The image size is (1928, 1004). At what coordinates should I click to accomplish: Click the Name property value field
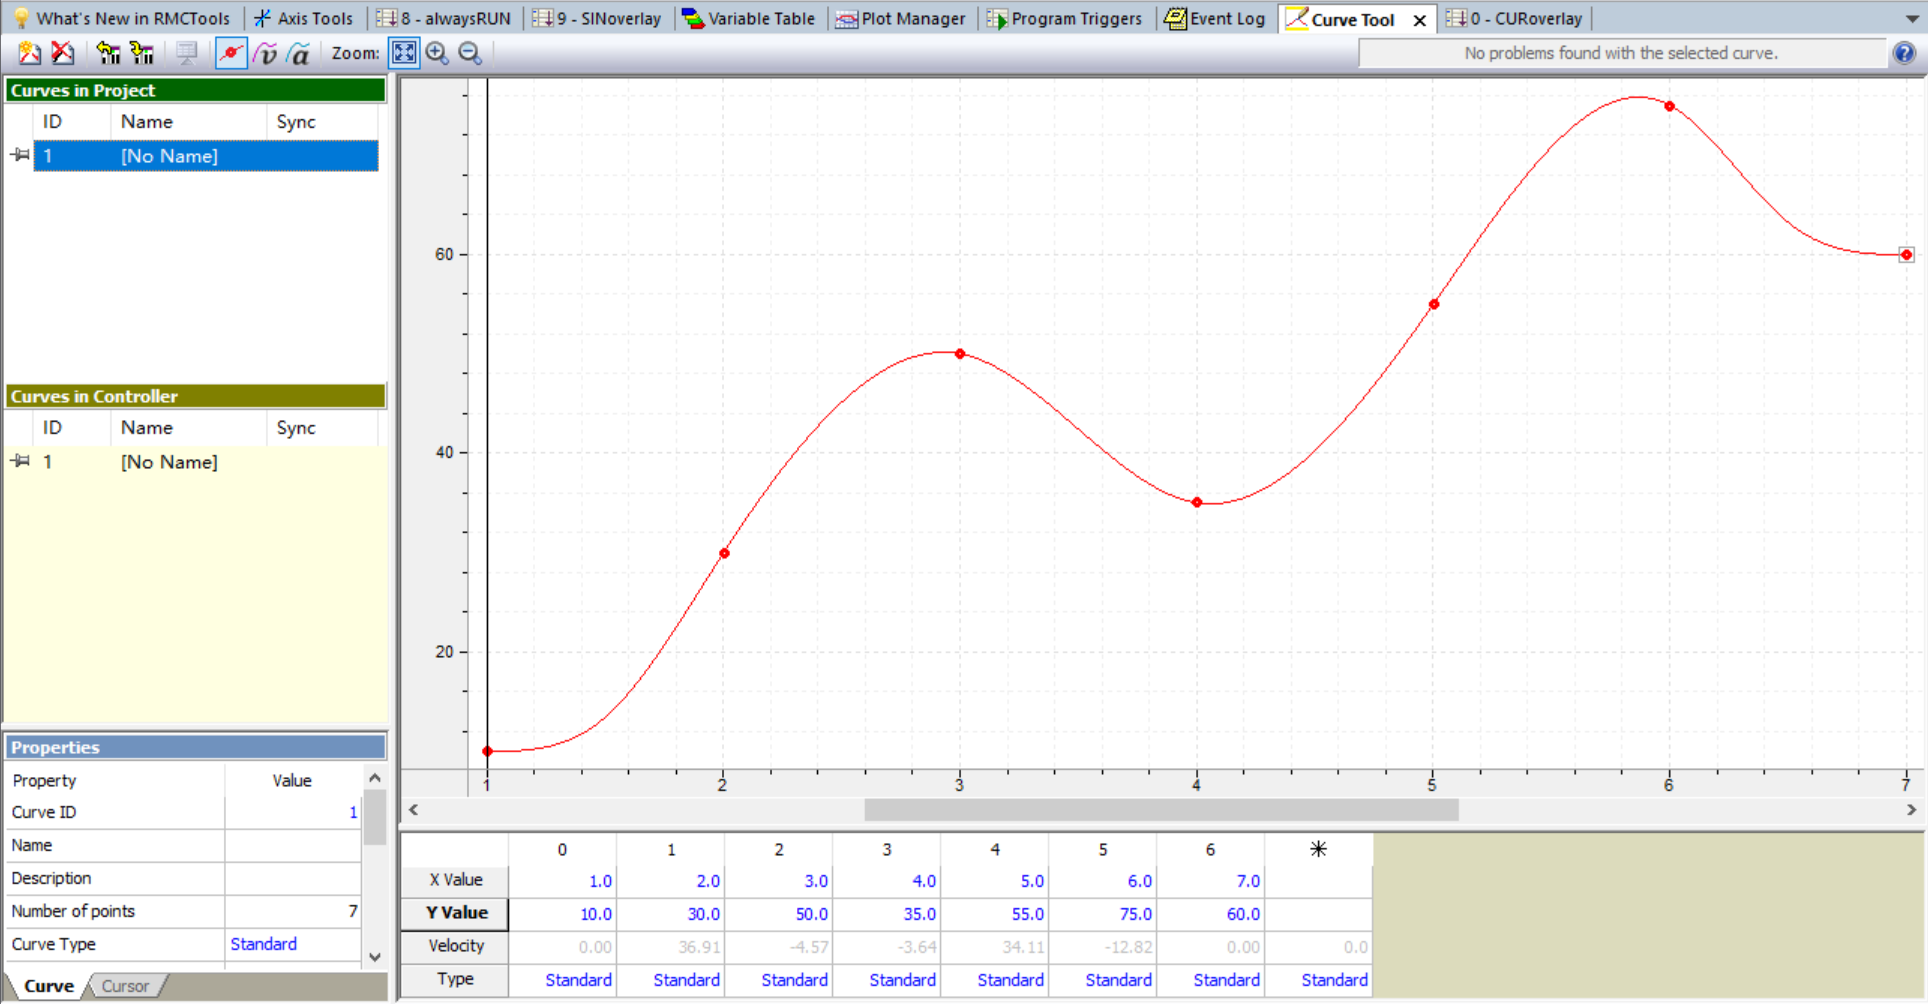coord(293,845)
